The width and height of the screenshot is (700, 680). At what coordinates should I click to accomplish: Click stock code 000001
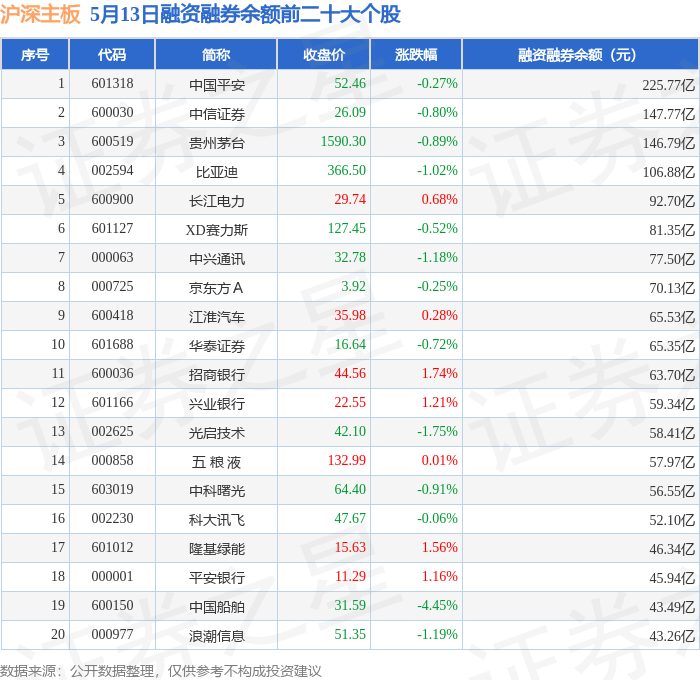pos(112,577)
